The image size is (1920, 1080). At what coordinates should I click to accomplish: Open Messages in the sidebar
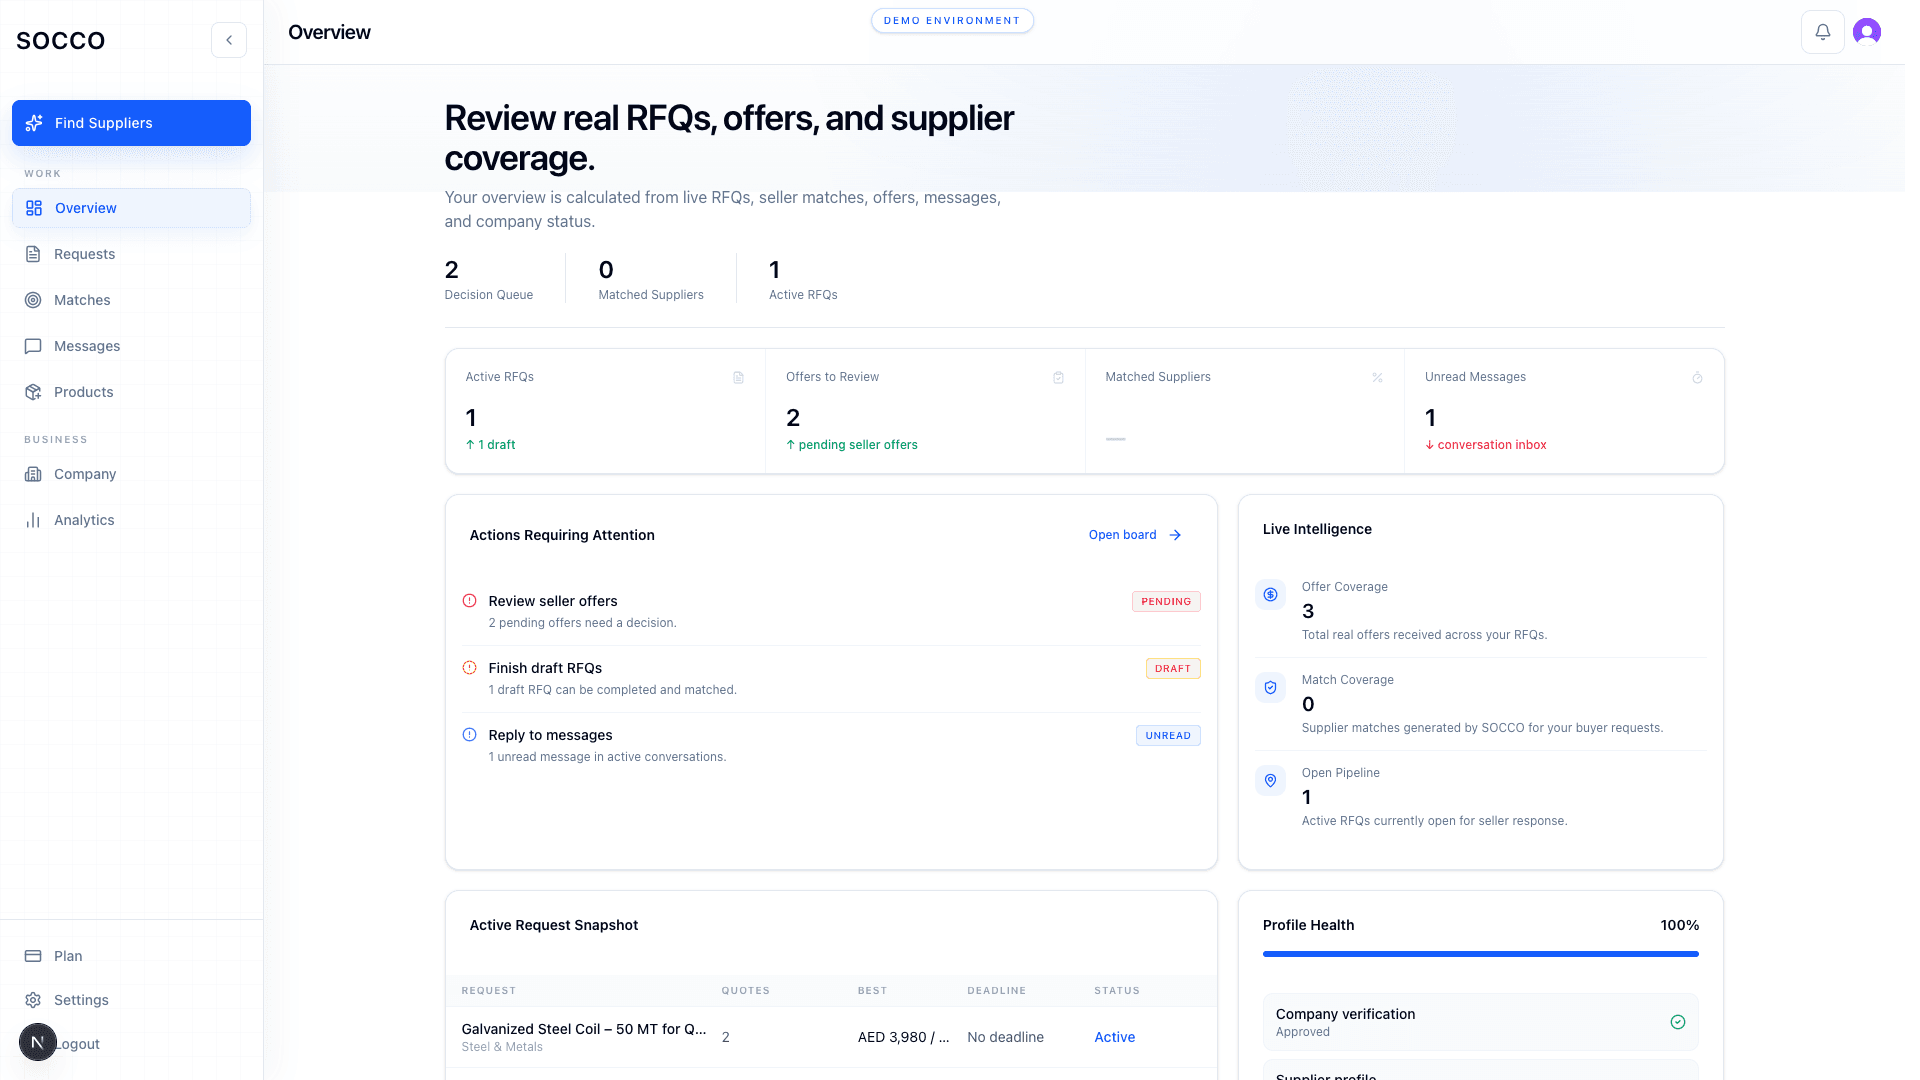pyautogui.click(x=131, y=346)
